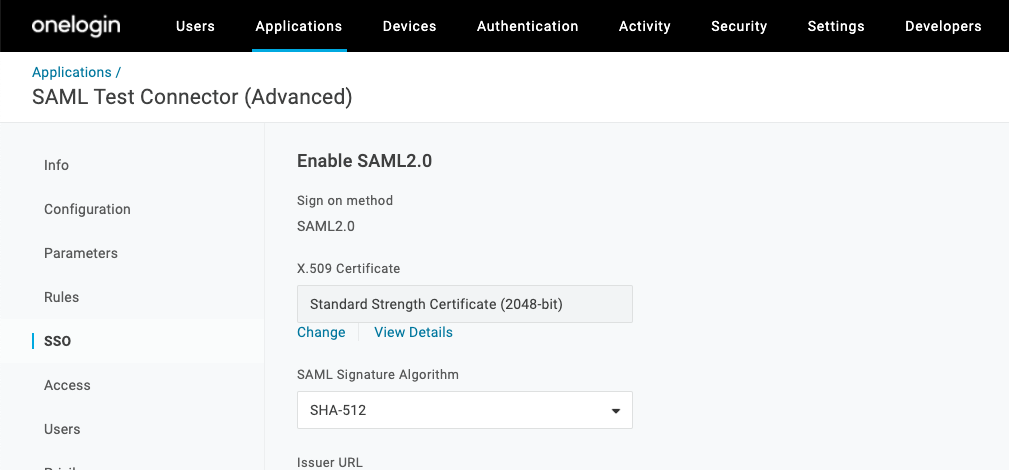Open the Security menu
The height and width of the screenshot is (470, 1009).
point(738,27)
